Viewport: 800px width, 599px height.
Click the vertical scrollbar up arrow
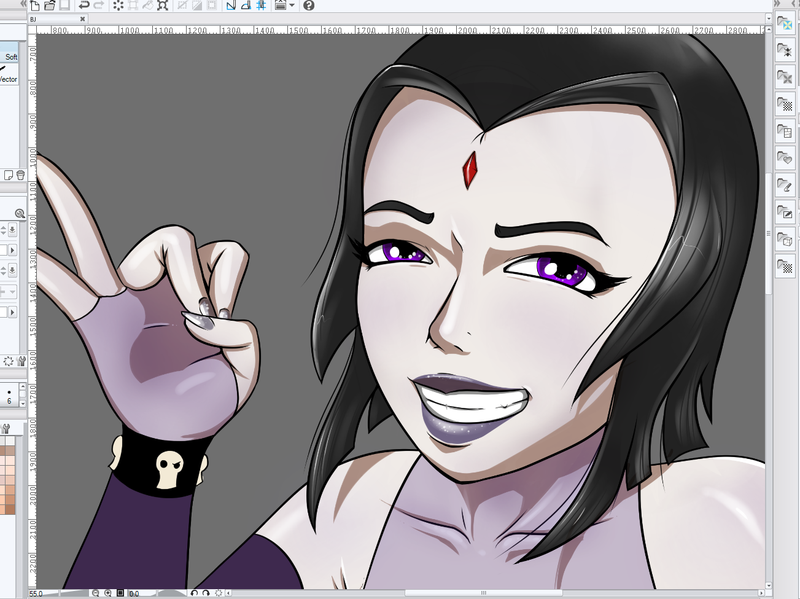point(769,29)
